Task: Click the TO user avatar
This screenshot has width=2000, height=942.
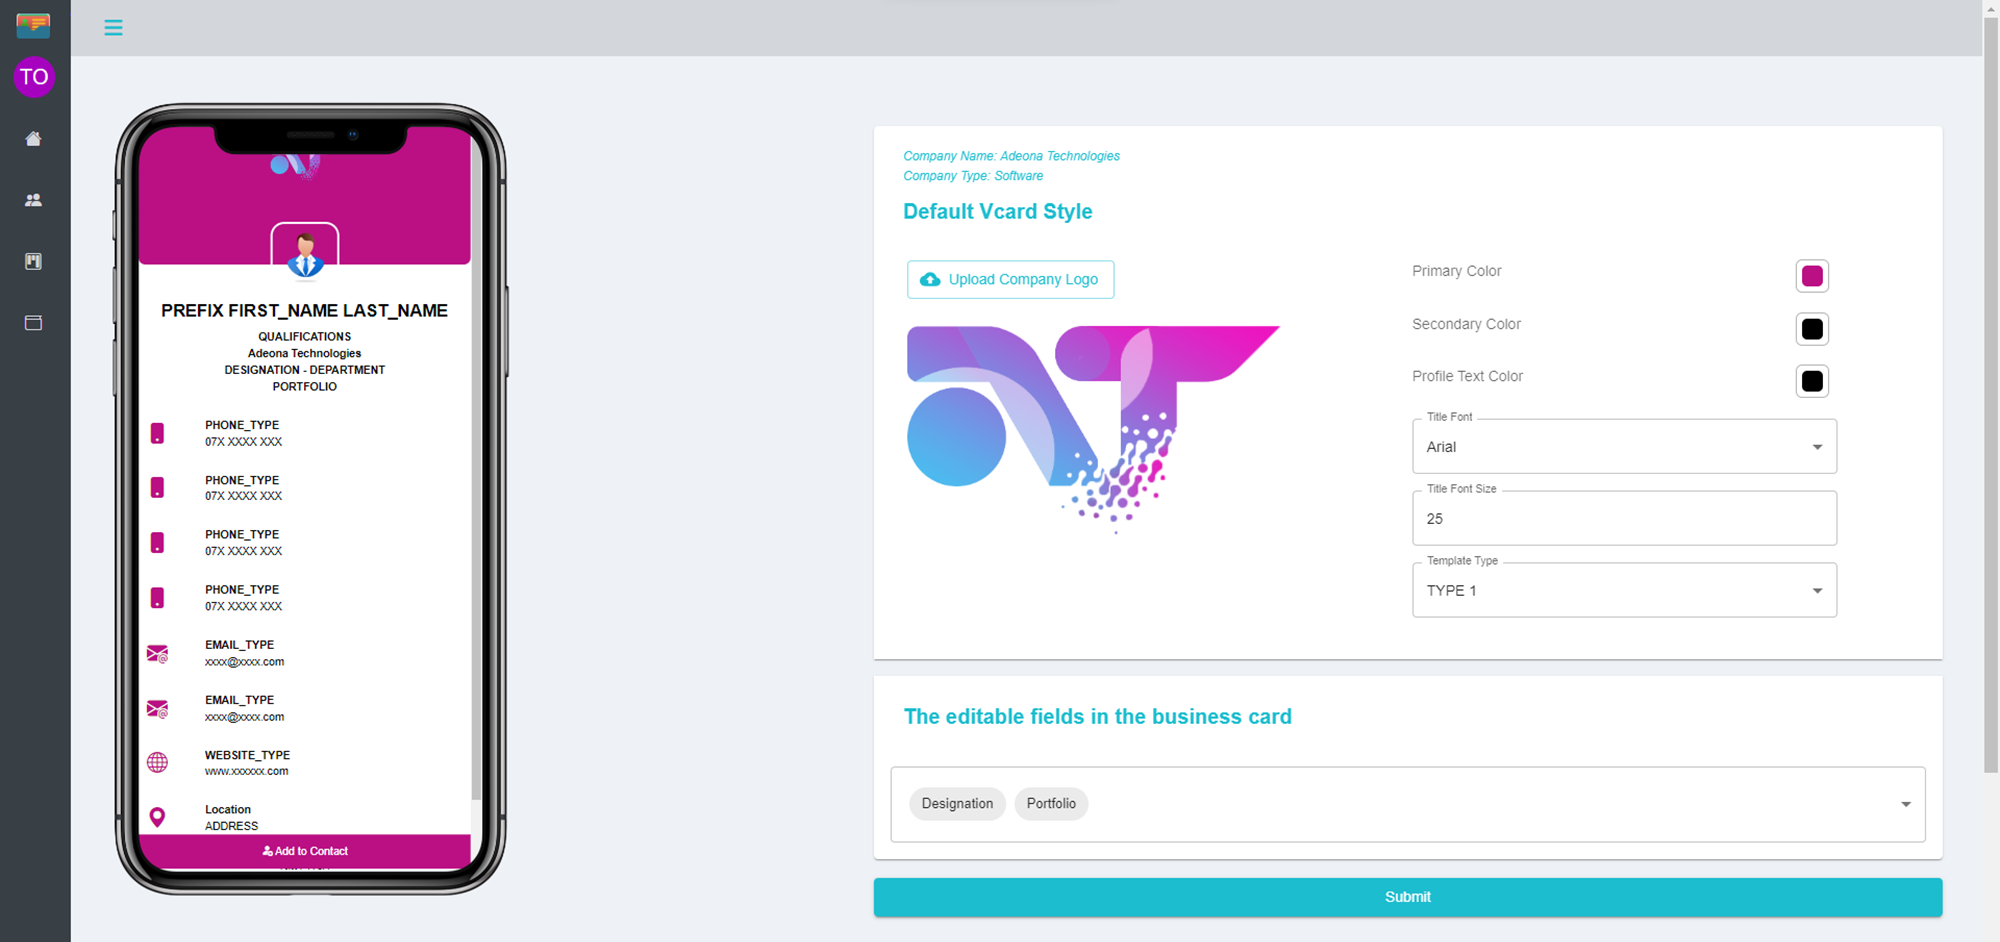Action: pos(34,77)
